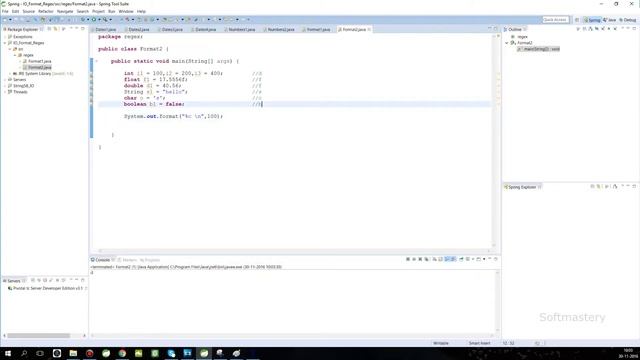The image size is (640, 360).
Task: Maximize the Outline view
Action: point(634,29)
